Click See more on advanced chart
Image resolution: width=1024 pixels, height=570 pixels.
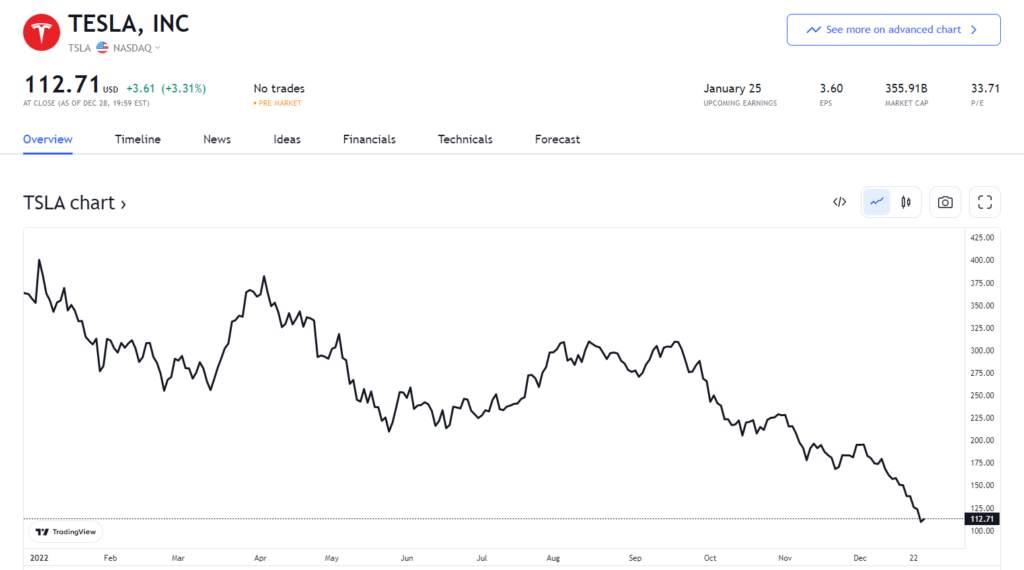click(x=893, y=30)
